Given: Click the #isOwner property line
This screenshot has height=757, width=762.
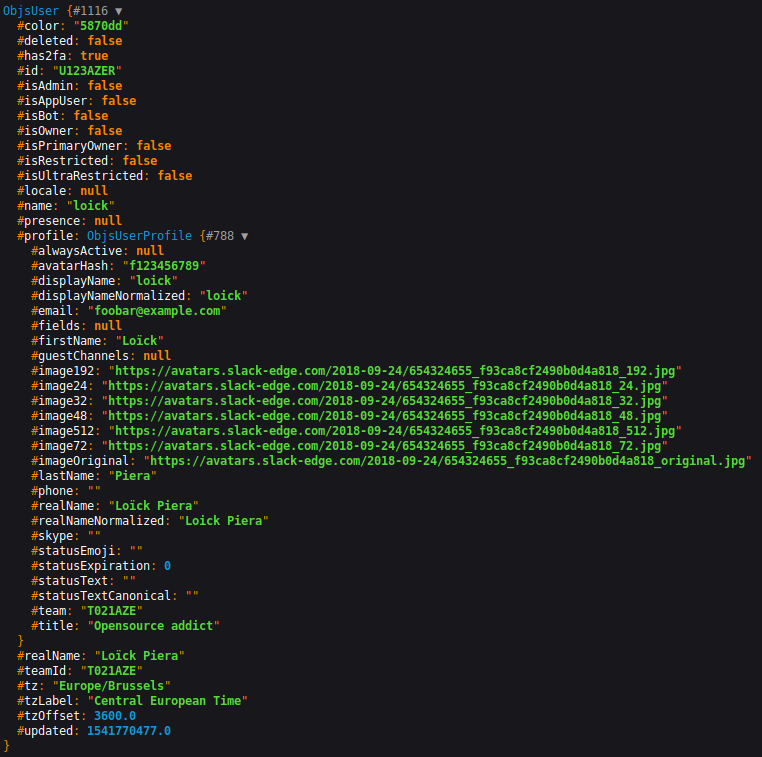Looking at the screenshot, I should click(x=69, y=131).
